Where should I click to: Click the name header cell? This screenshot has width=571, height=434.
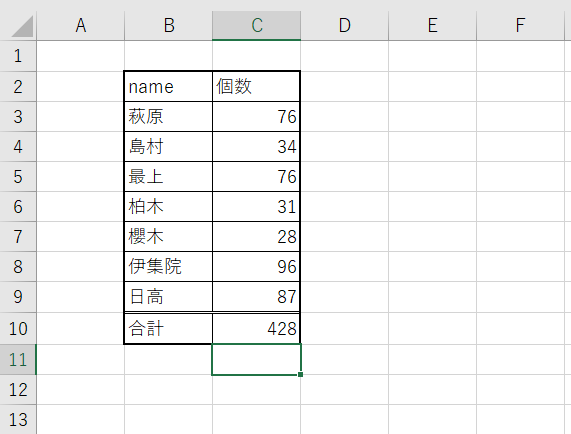pyautogui.click(x=168, y=87)
